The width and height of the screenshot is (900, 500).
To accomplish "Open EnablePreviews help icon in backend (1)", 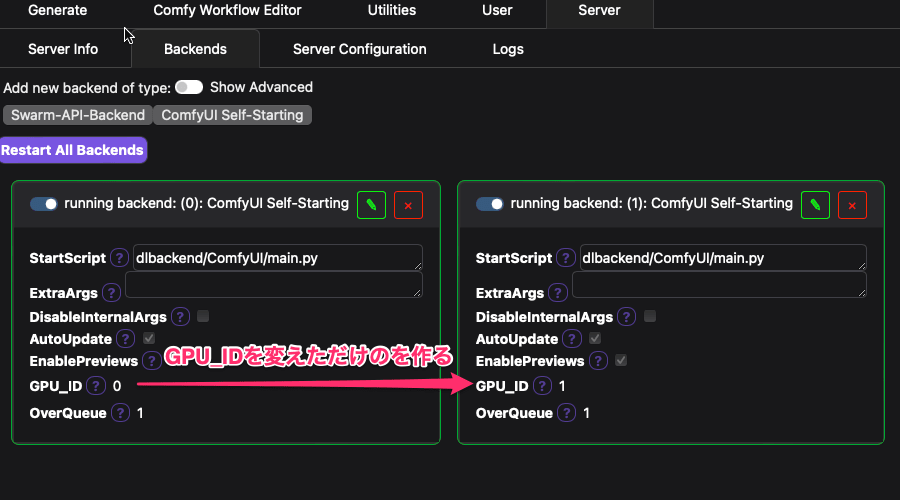I will click(x=598, y=361).
